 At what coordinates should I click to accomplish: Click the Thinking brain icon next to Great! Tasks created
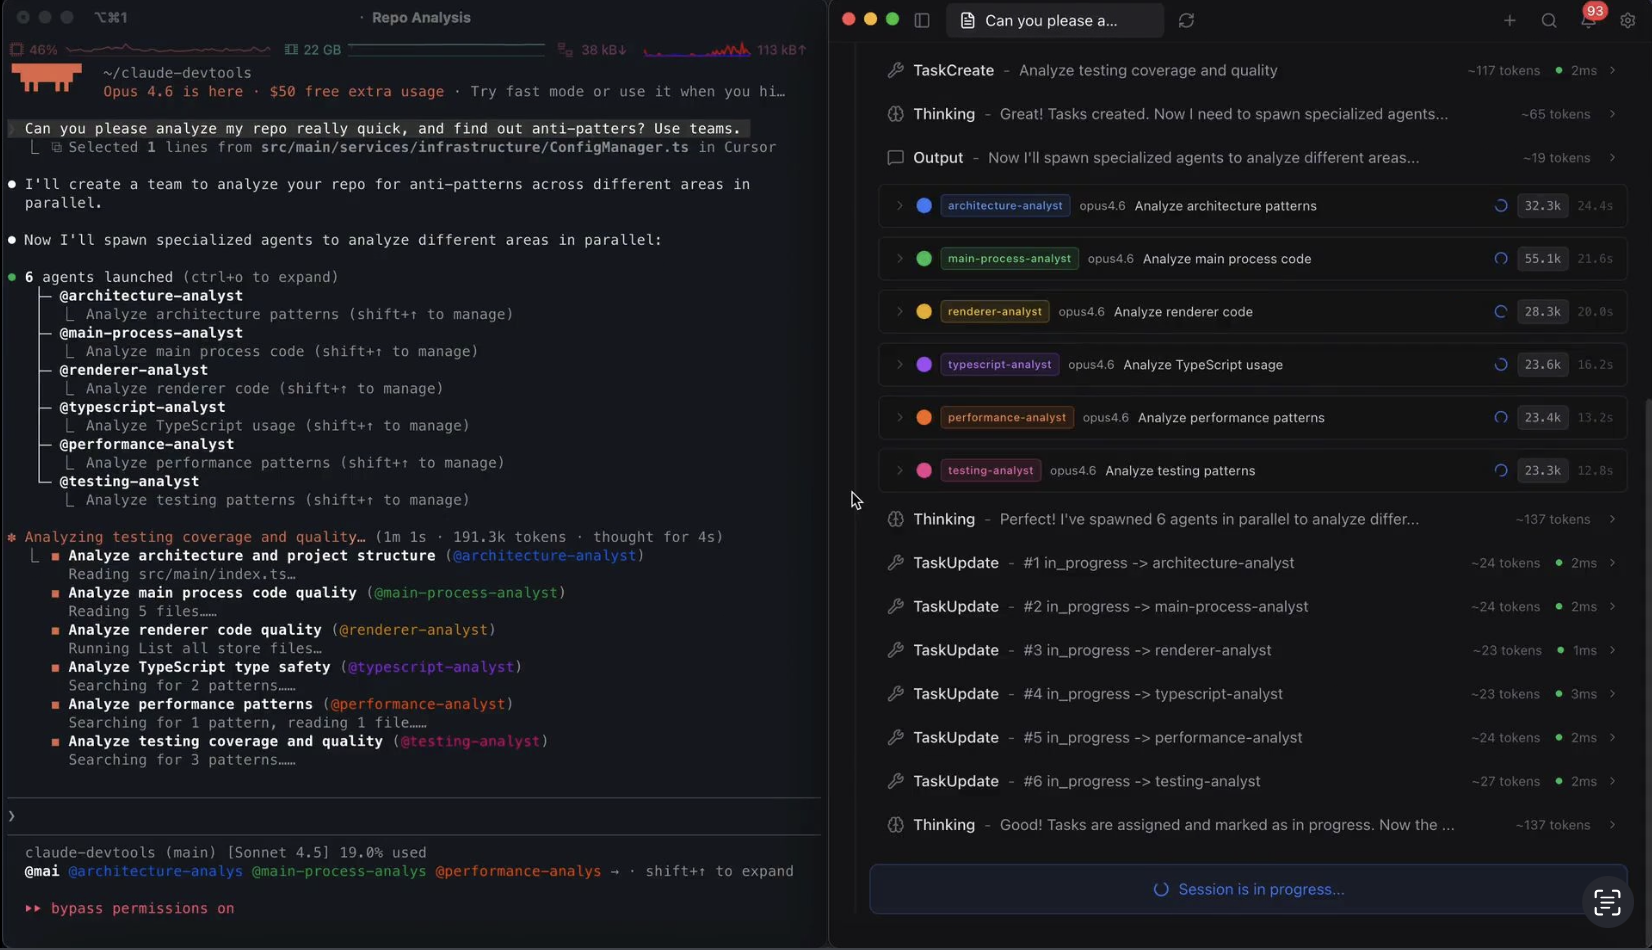pyautogui.click(x=894, y=114)
